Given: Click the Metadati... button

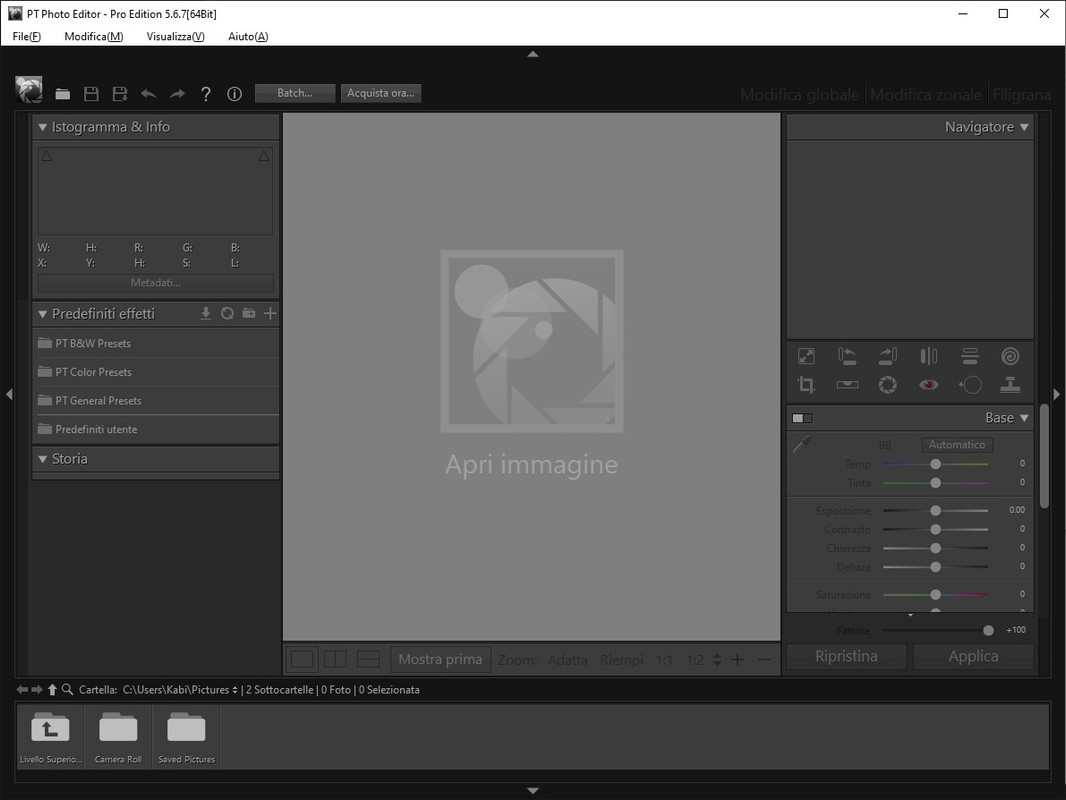Looking at the screenshot, I should 156,283.
